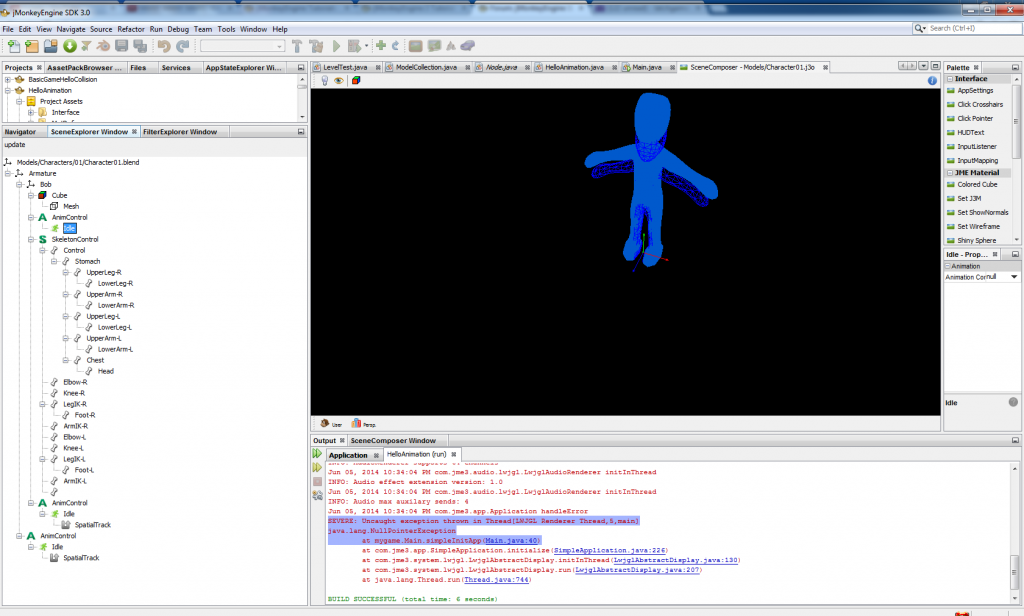Switch to the LevelTest.java editor tab
The width and height of the screenshot is (1024, 616).
[x=345, y=67]
